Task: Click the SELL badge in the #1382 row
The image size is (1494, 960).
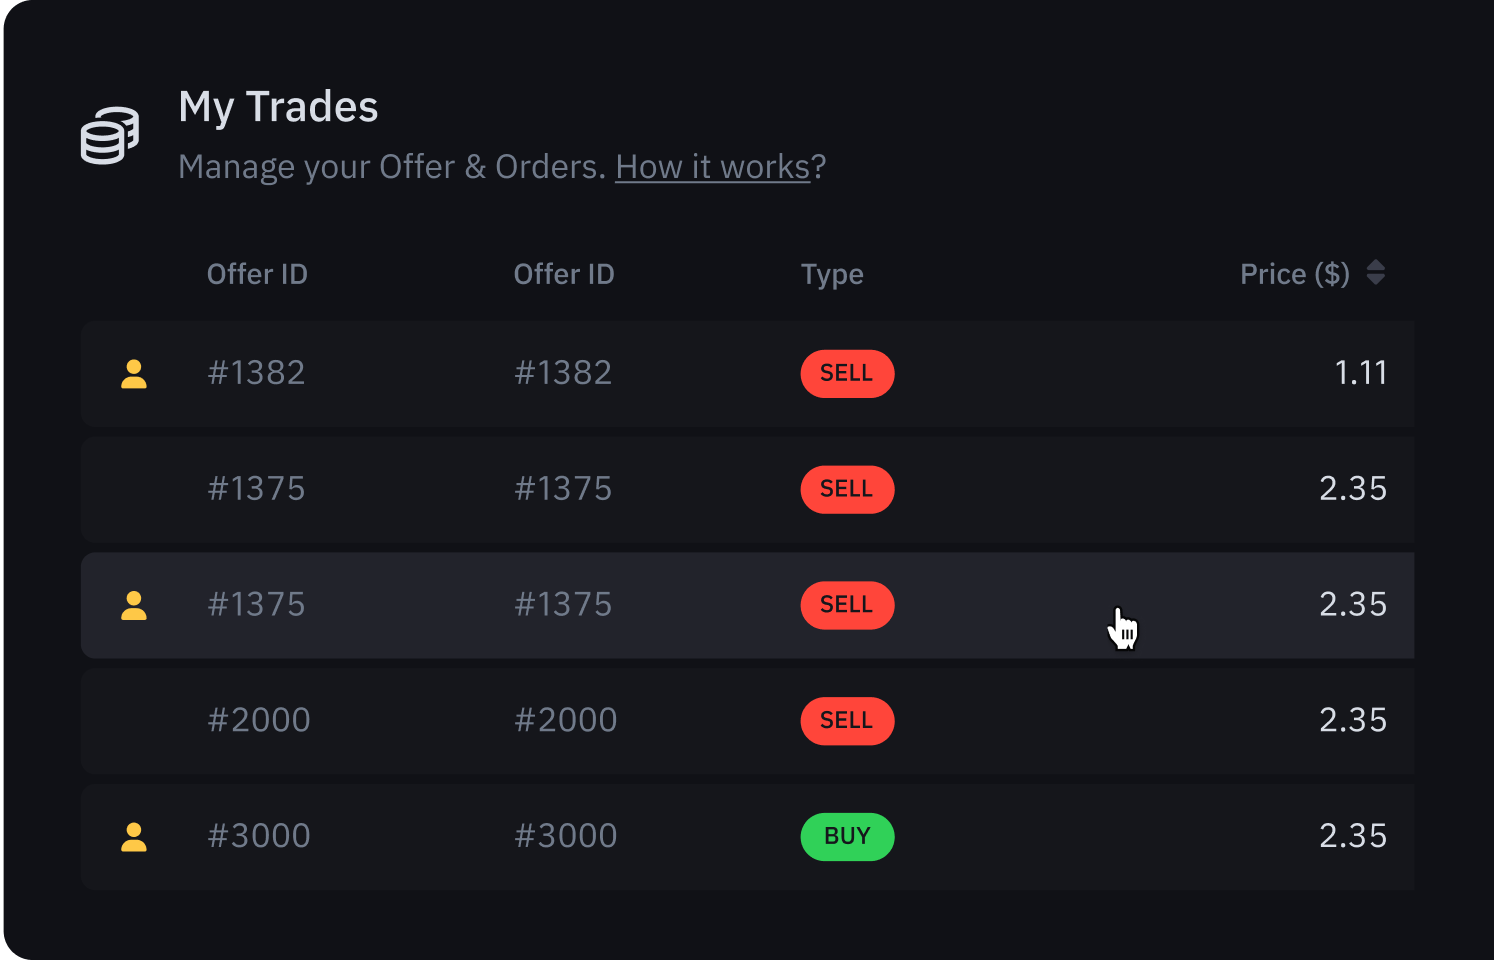Action: click(x=847, y=374)
